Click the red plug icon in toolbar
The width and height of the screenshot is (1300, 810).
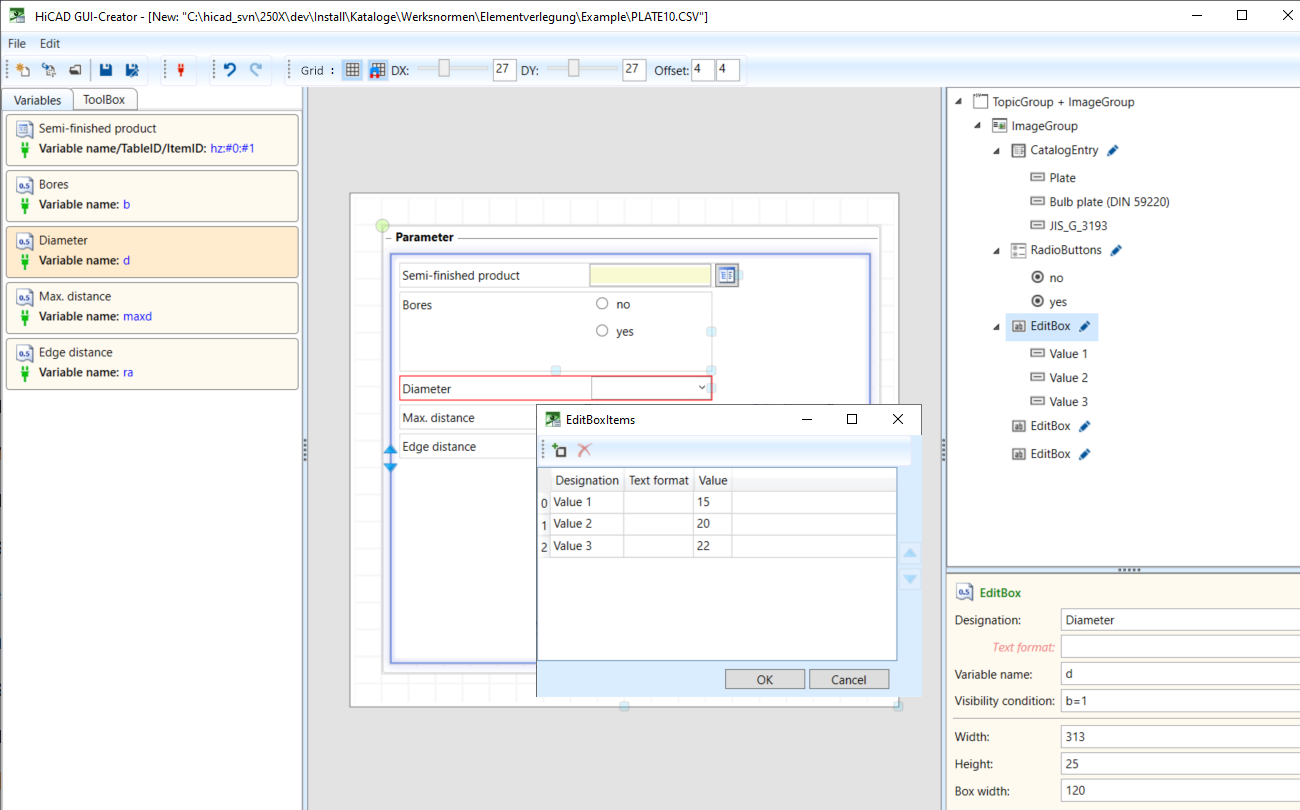(x=181, y=70)
